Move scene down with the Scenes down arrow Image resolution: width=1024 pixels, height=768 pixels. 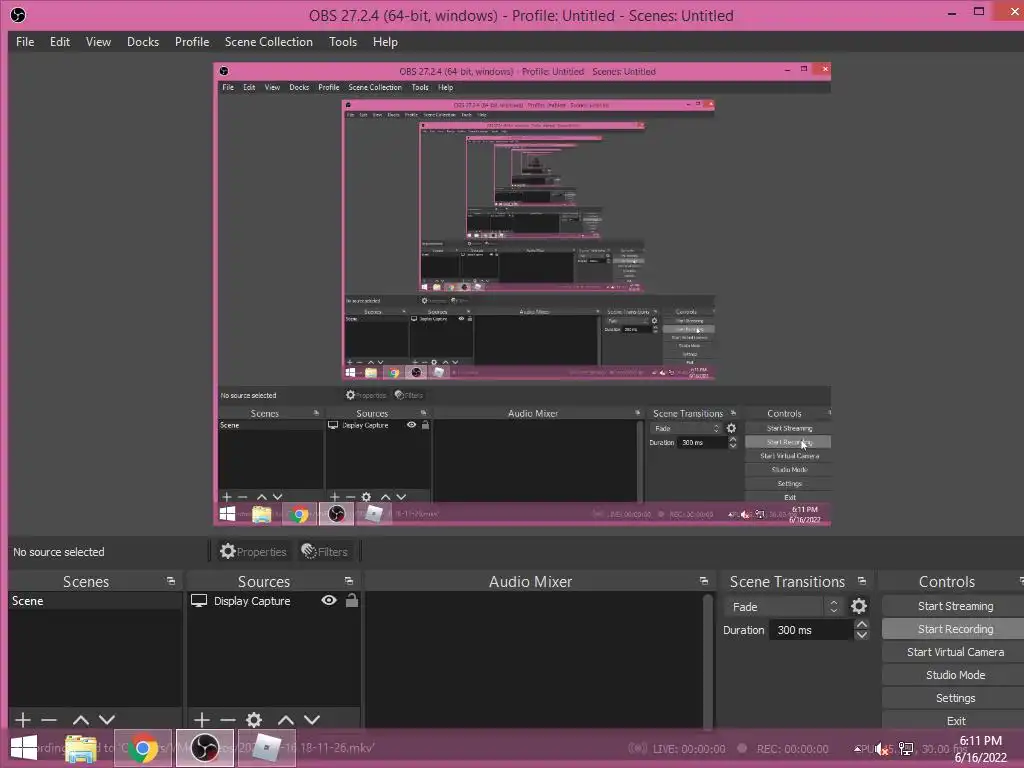click(107, 720)
